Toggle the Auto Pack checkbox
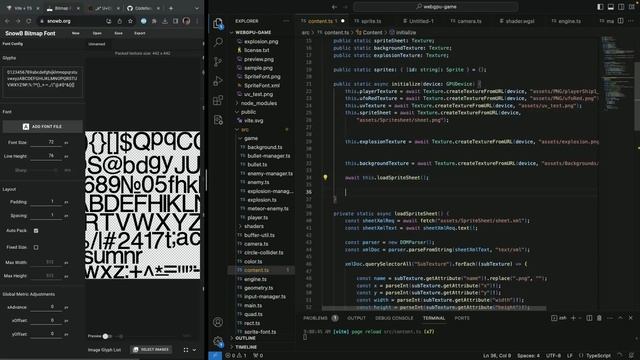This screenshot has height=360, width=640. point(36,231)
